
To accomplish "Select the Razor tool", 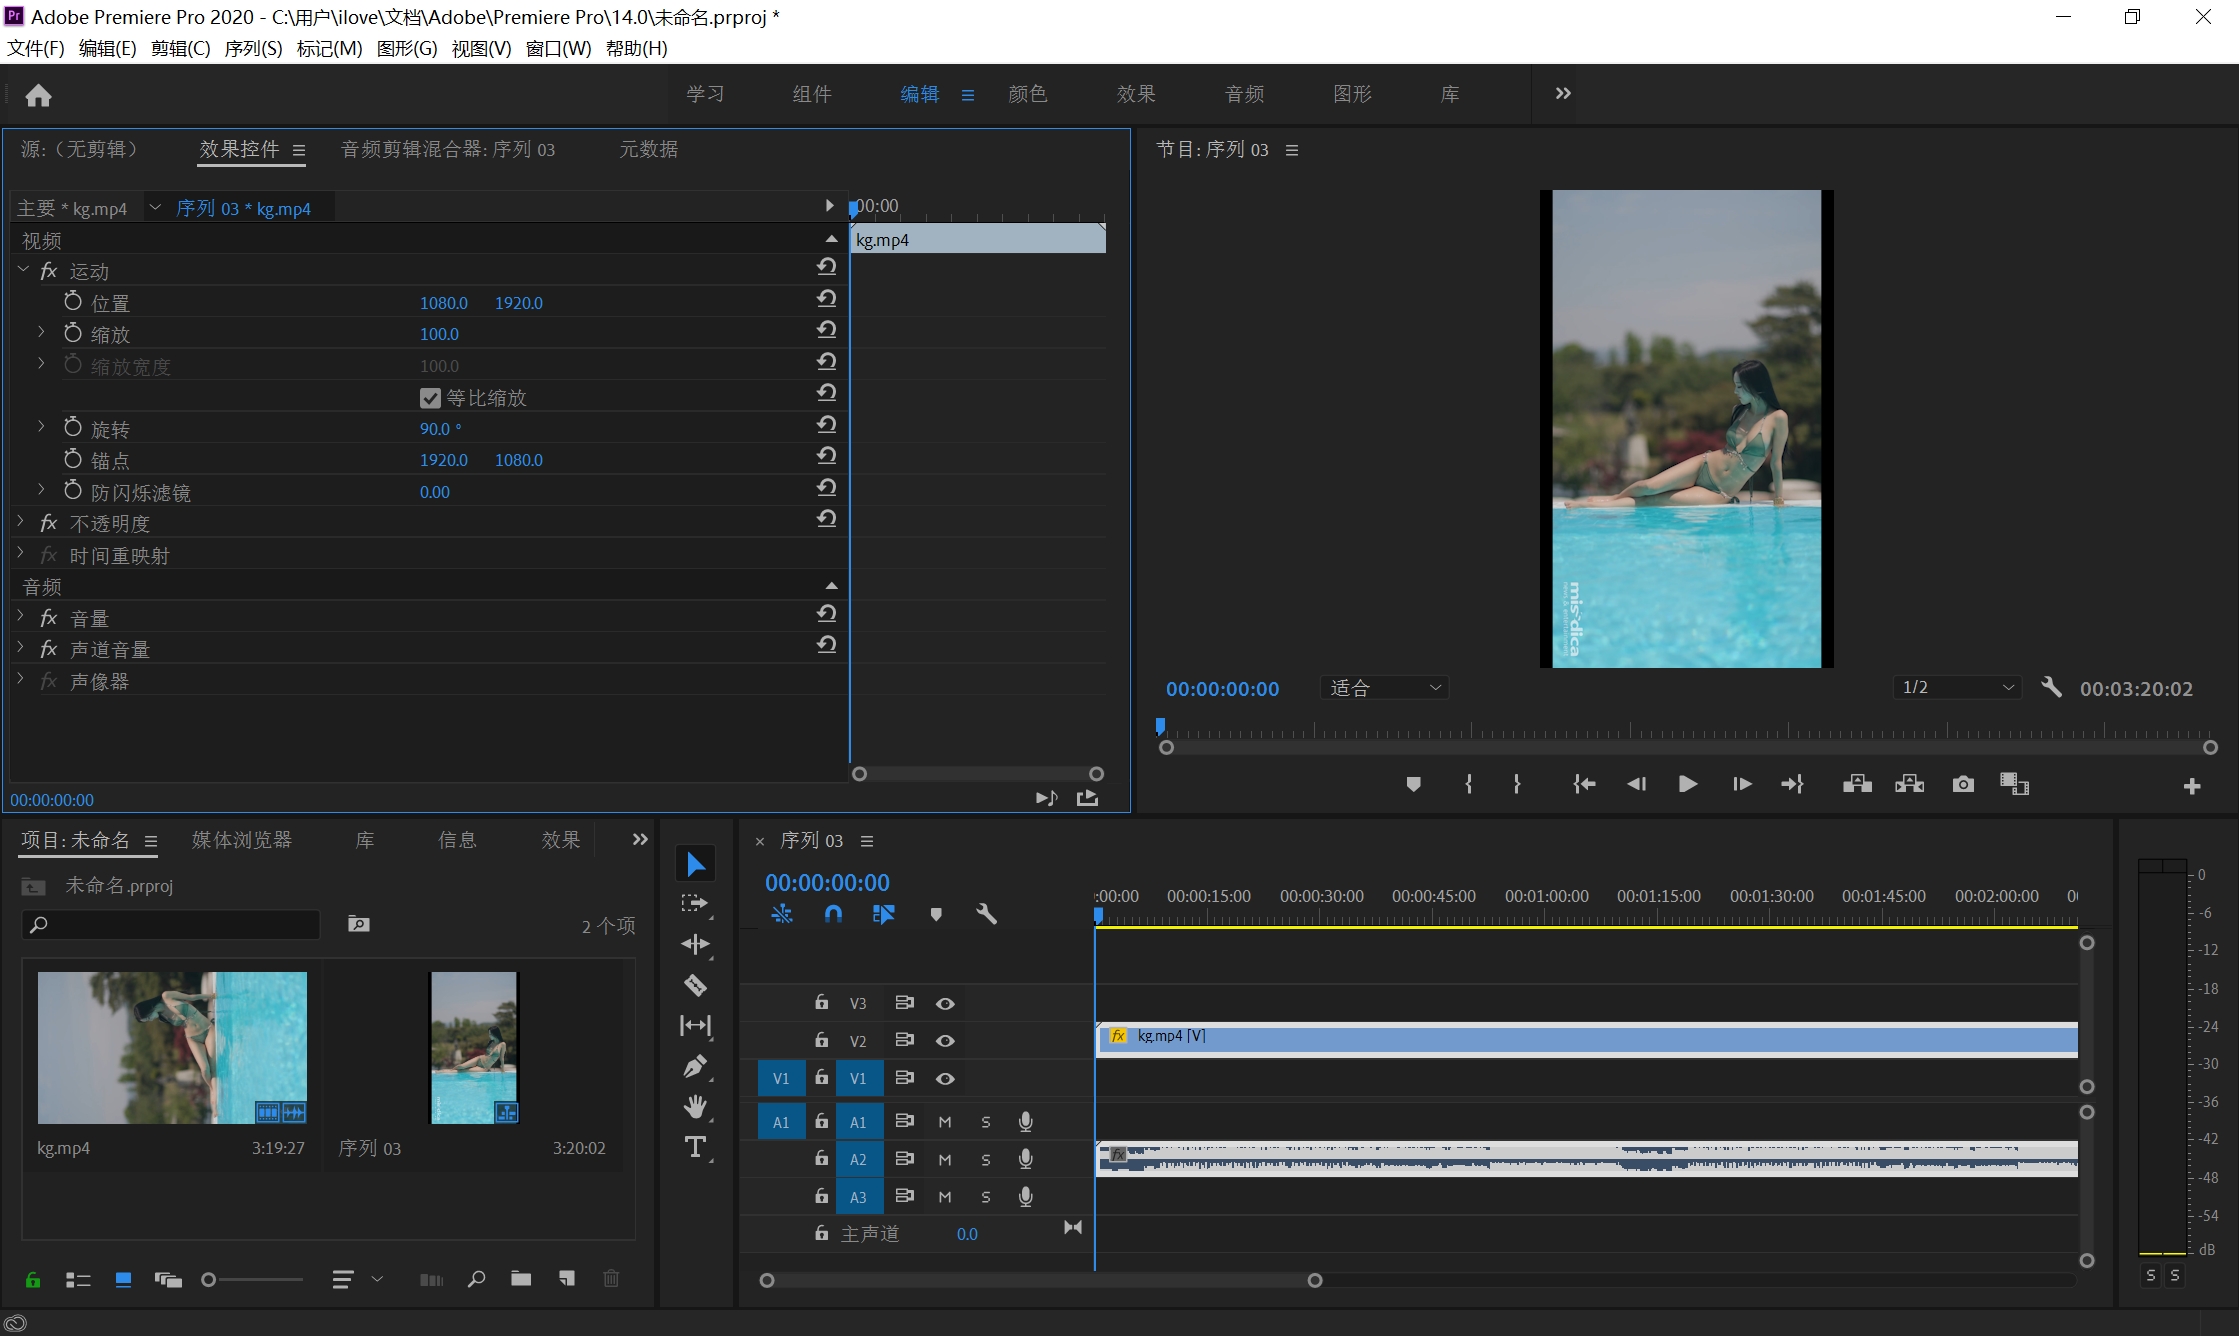I will coord(695,985).
